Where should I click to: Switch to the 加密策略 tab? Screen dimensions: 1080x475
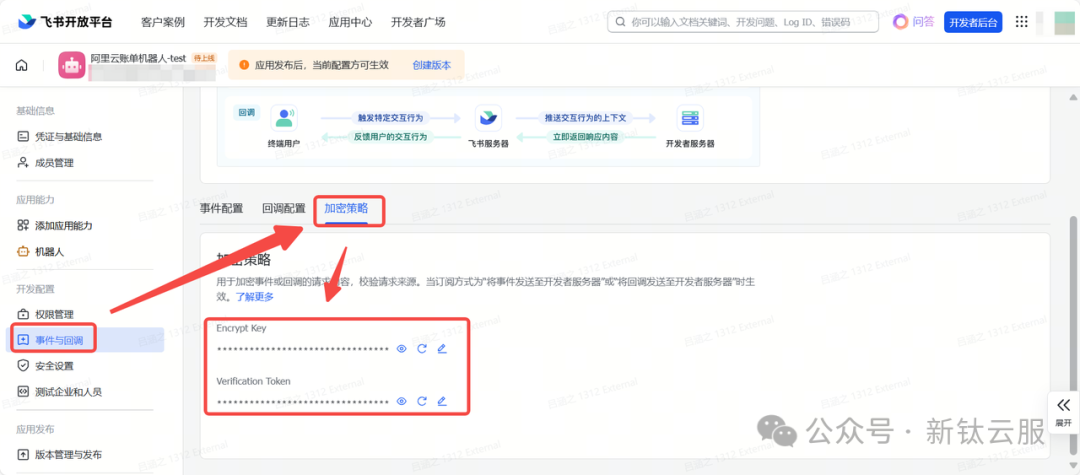pyautogui.click(x=346, y=208)
